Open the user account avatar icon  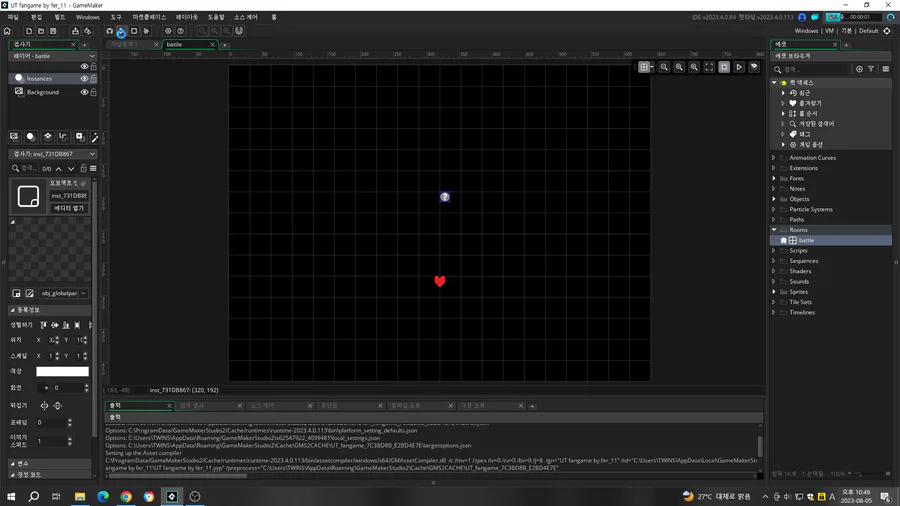802,17
